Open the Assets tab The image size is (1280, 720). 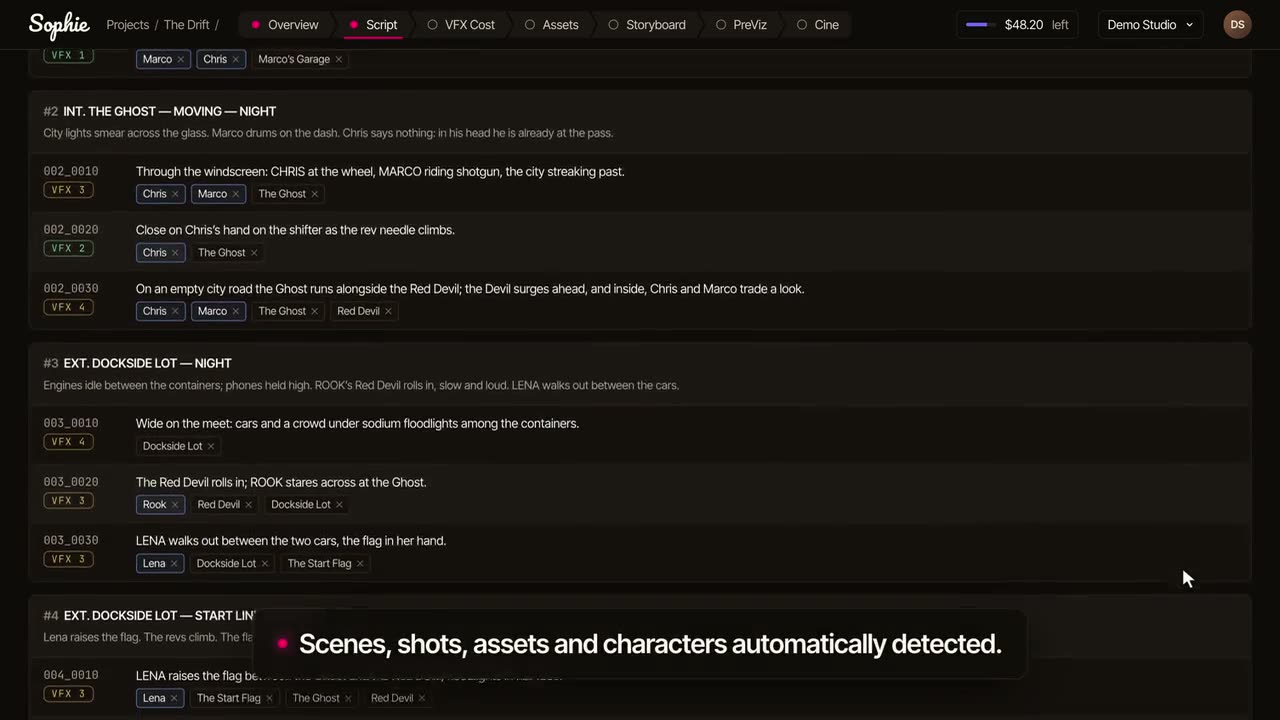[551, 24]
